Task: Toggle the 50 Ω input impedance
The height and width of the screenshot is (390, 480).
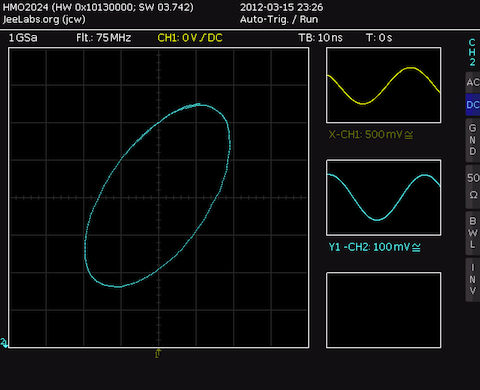Action: [x=473, y=186]
